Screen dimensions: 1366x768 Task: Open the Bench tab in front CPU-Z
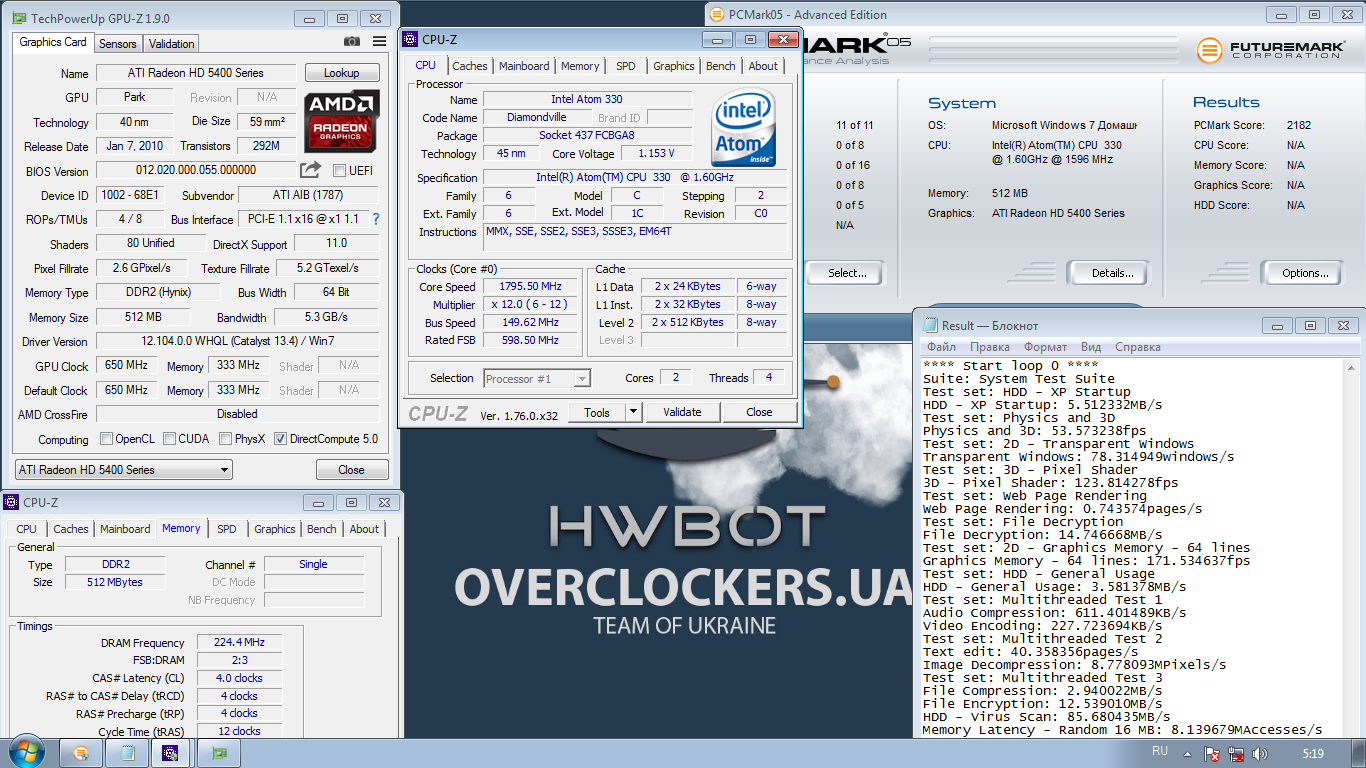(x=720, y=66)
